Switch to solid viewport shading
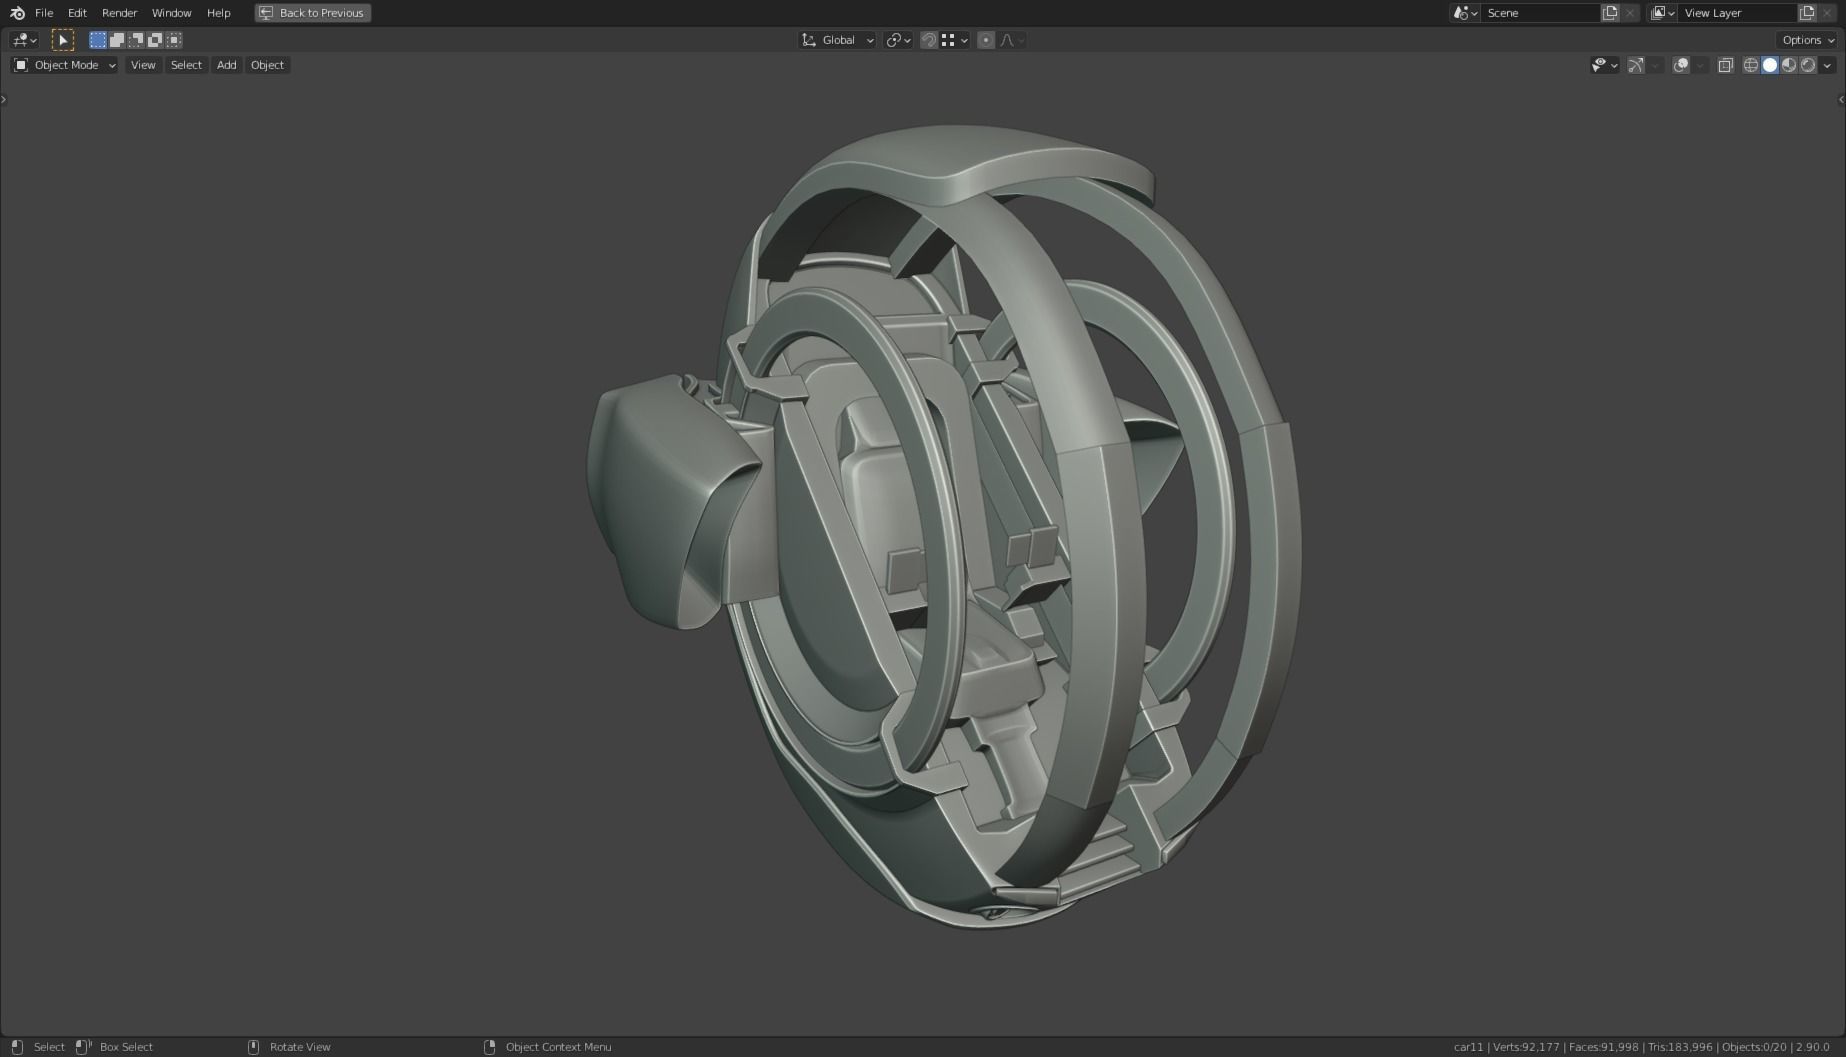This screenshot has height=1057, width=1846. (1770, 65)
